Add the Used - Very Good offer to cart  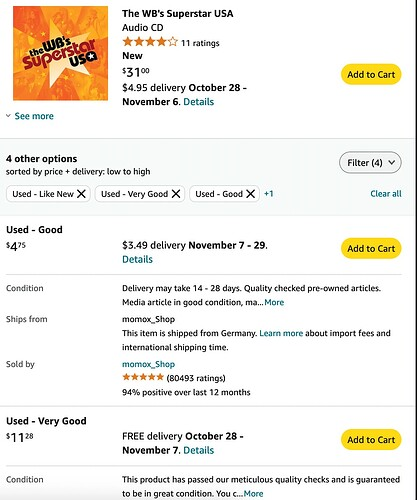click(371, 440)
